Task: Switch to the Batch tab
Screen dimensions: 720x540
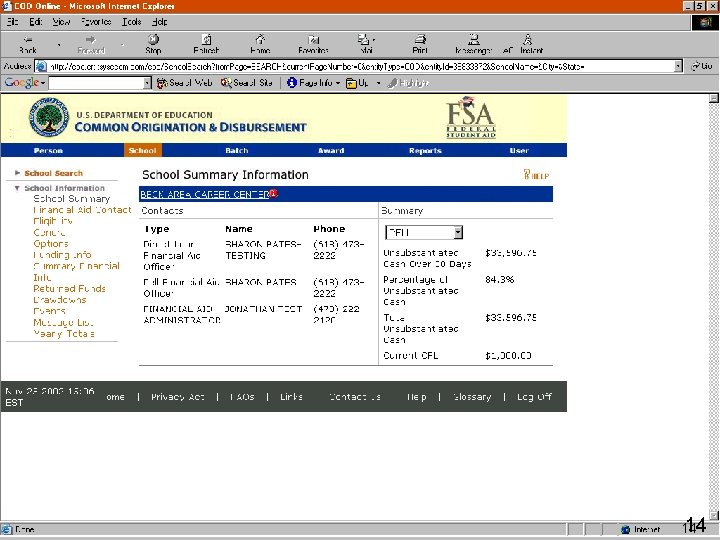Action: click(236, 151)
